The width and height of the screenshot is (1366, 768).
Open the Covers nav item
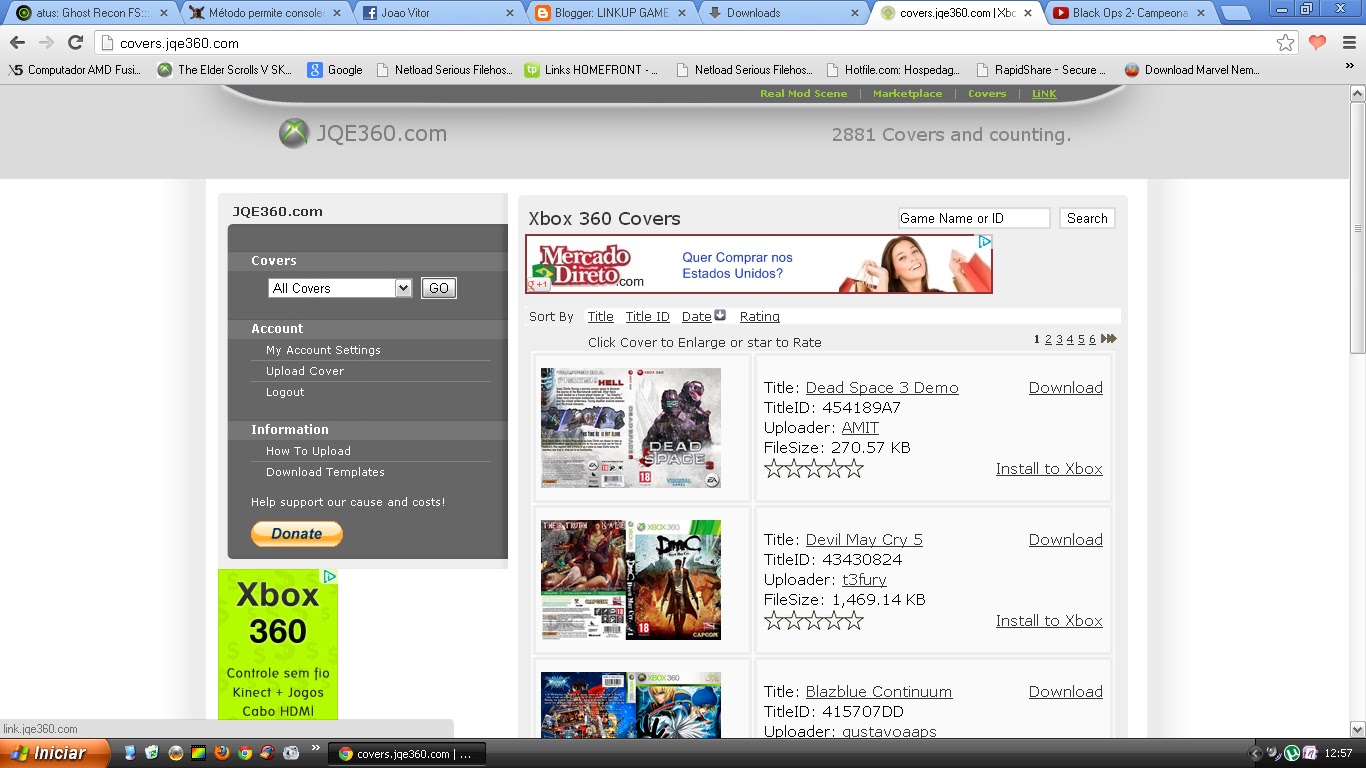click(987, 93)
